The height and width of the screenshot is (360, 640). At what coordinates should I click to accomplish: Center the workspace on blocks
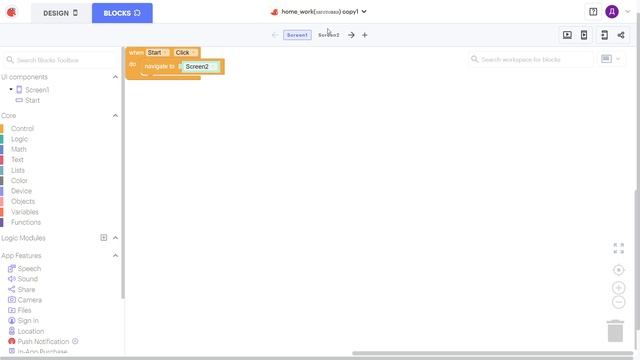[619, 270]
